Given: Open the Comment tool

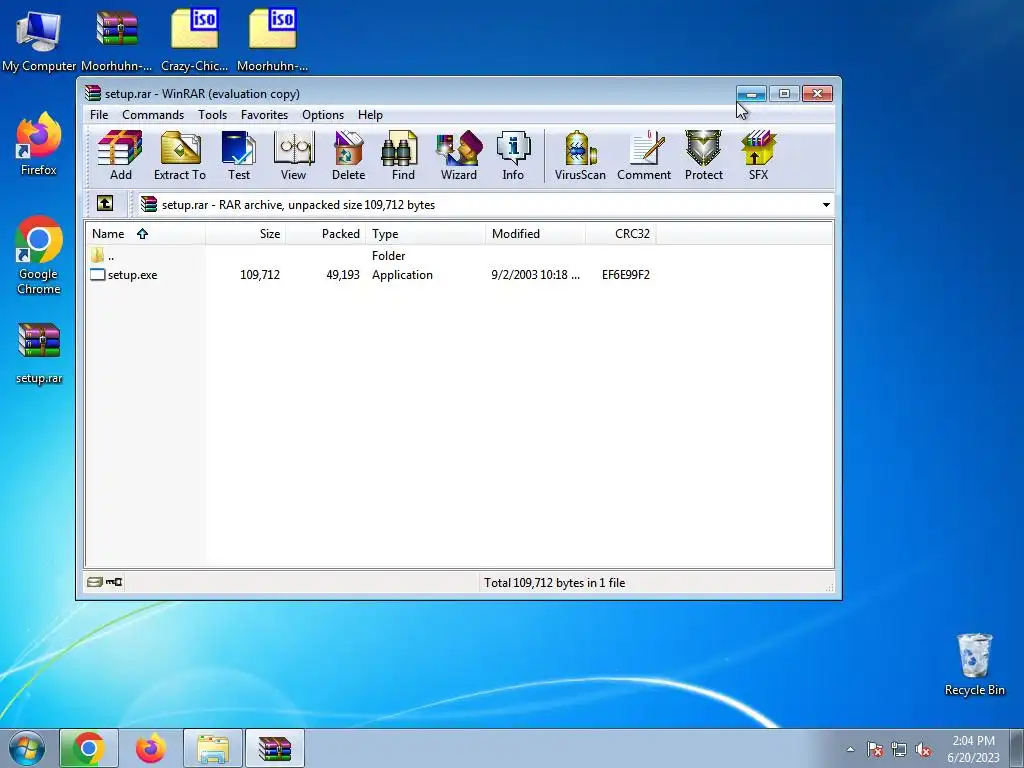Looking at the screenshot, I should point(644,155).
